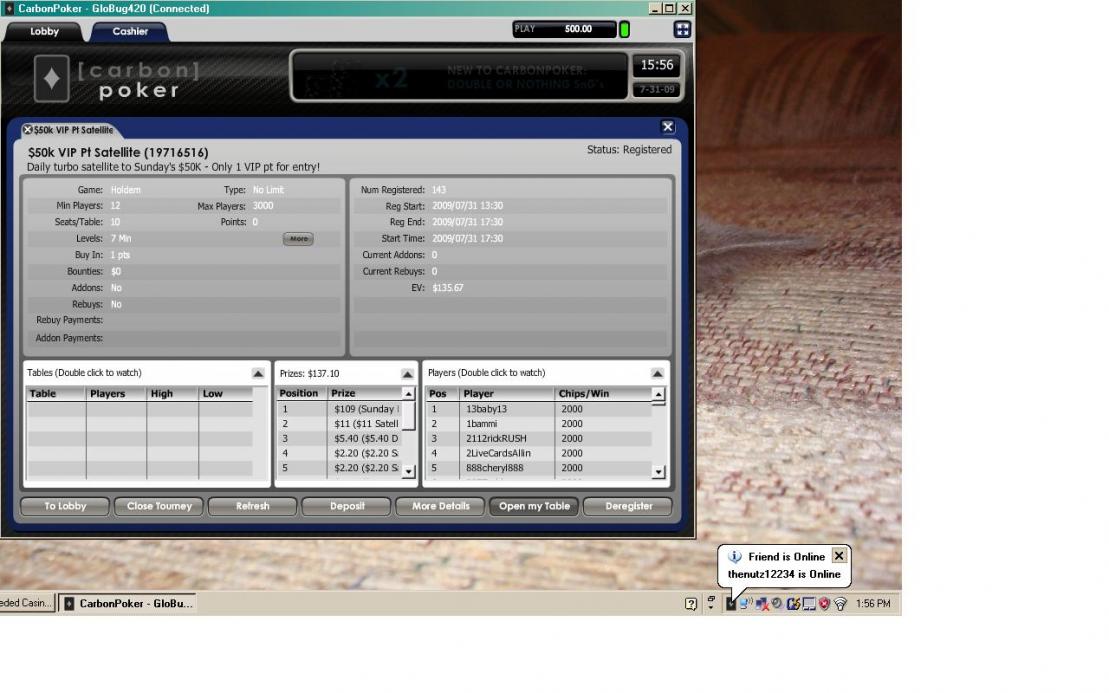Click the Position column header in Prizes

click(302, 393)
